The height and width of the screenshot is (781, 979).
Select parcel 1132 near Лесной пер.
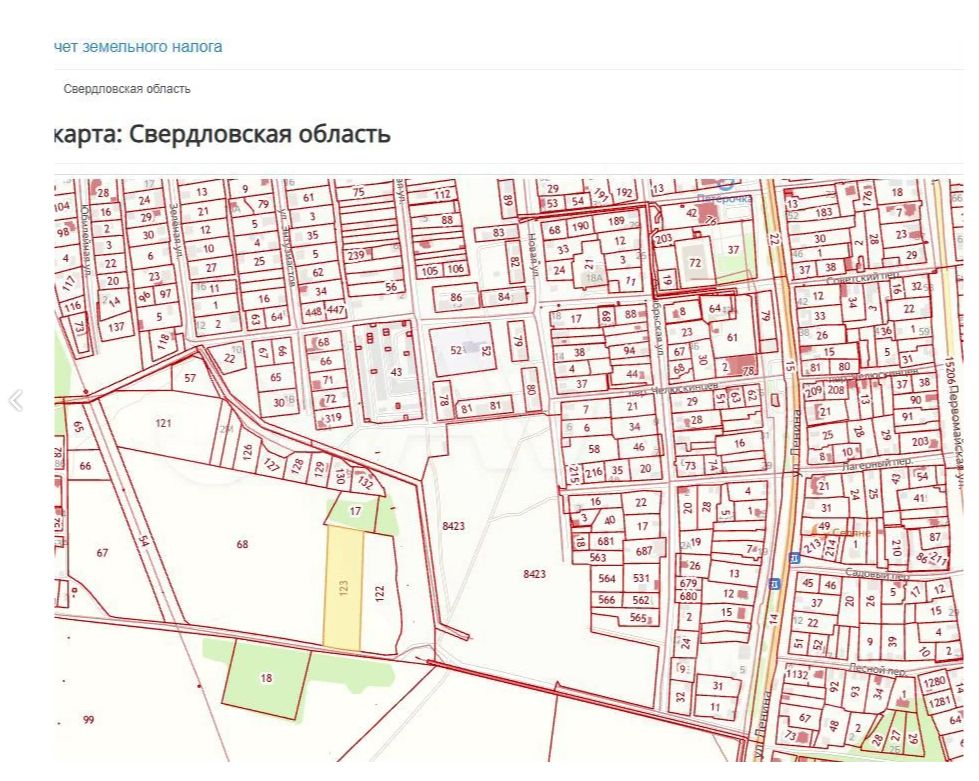(797, 674)
